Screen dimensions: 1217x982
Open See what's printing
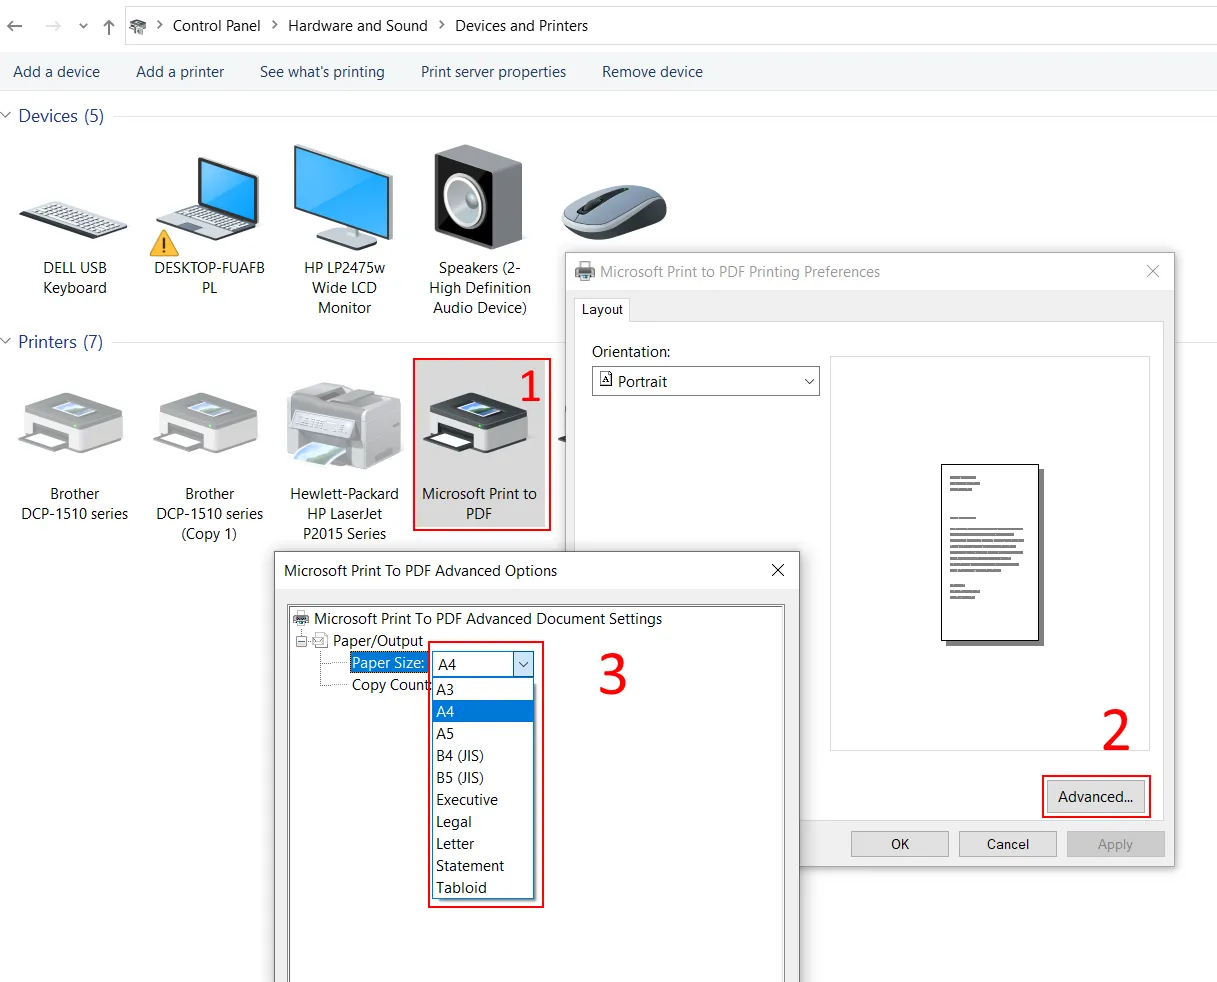click(x=322, y=72)
